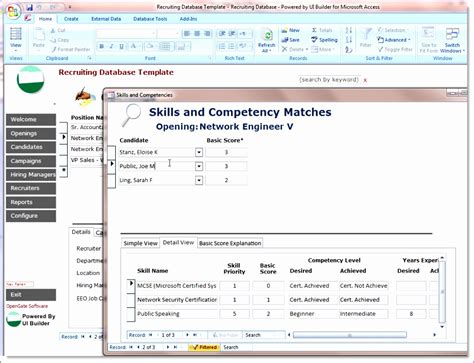Open the Advanced filter dropdown
This screenshot has height=363, width=474.
394,40
